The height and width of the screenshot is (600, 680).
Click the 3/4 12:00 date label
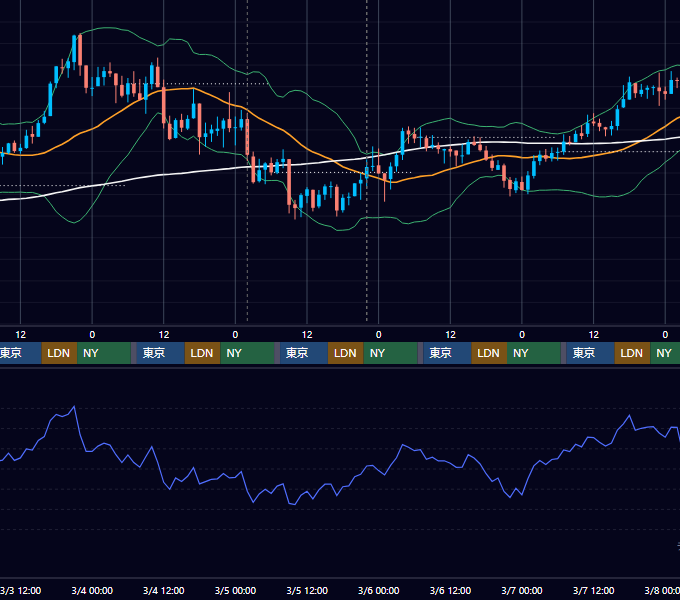coord(163,590)
